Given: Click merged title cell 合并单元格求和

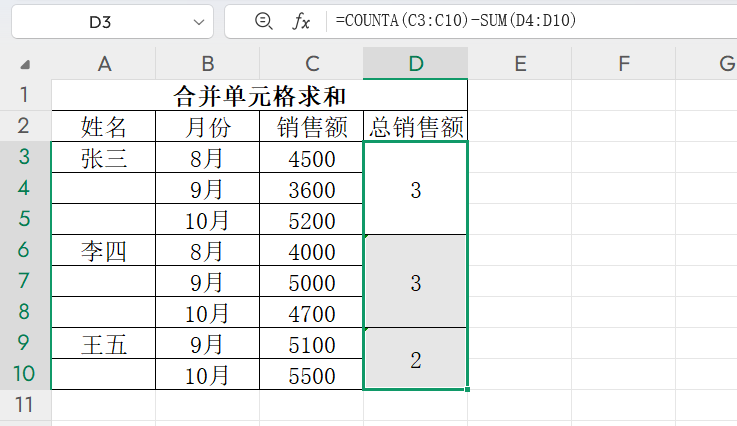Looking at the screenshot, I should point(259,96).
